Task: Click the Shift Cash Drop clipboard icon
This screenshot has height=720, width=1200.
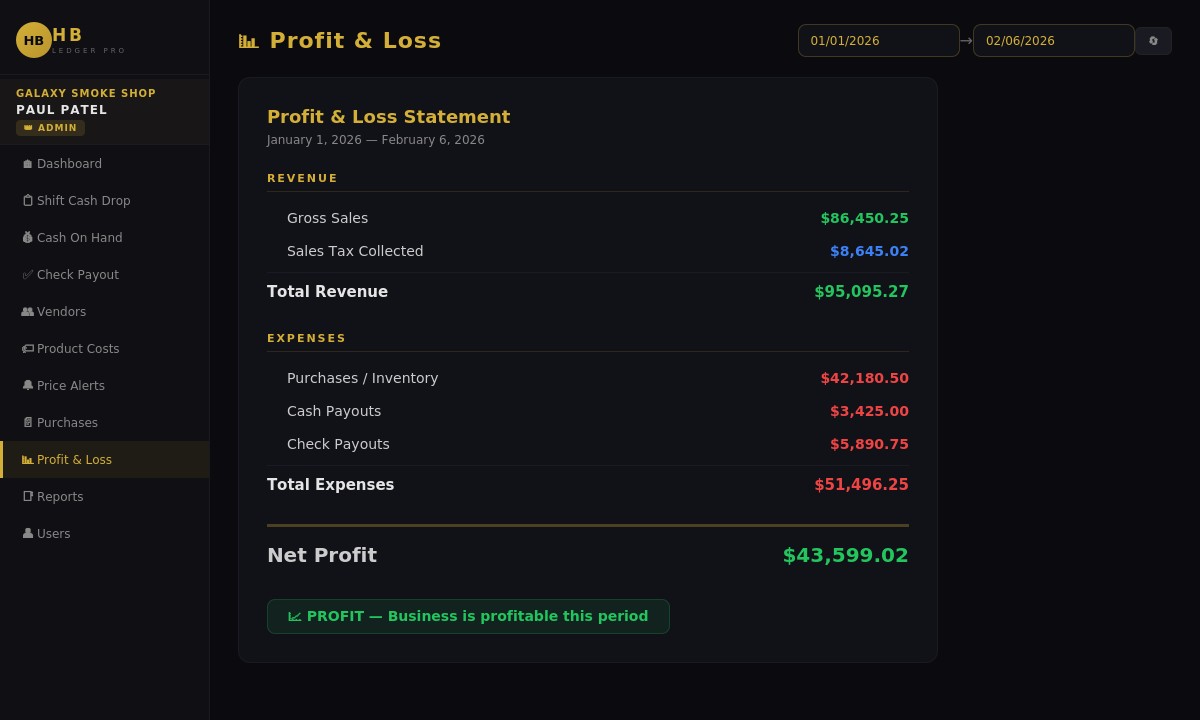Action: click(x=28, y=200)
